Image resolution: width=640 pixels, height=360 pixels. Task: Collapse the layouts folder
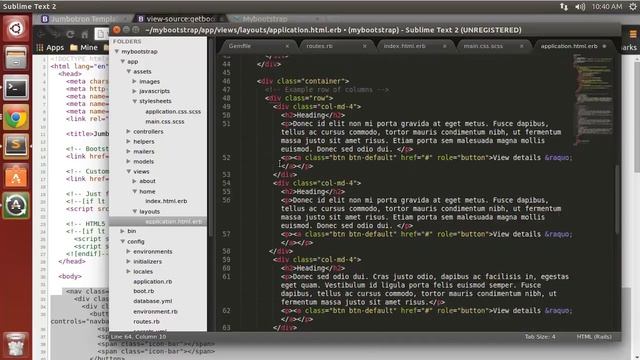click(134, 211)
